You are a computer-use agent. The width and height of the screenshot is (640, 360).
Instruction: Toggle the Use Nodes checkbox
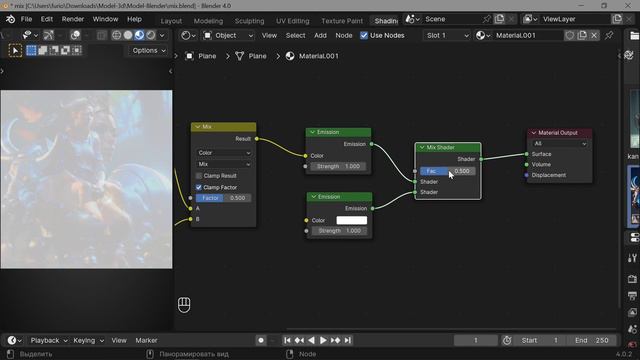[364, 36]
